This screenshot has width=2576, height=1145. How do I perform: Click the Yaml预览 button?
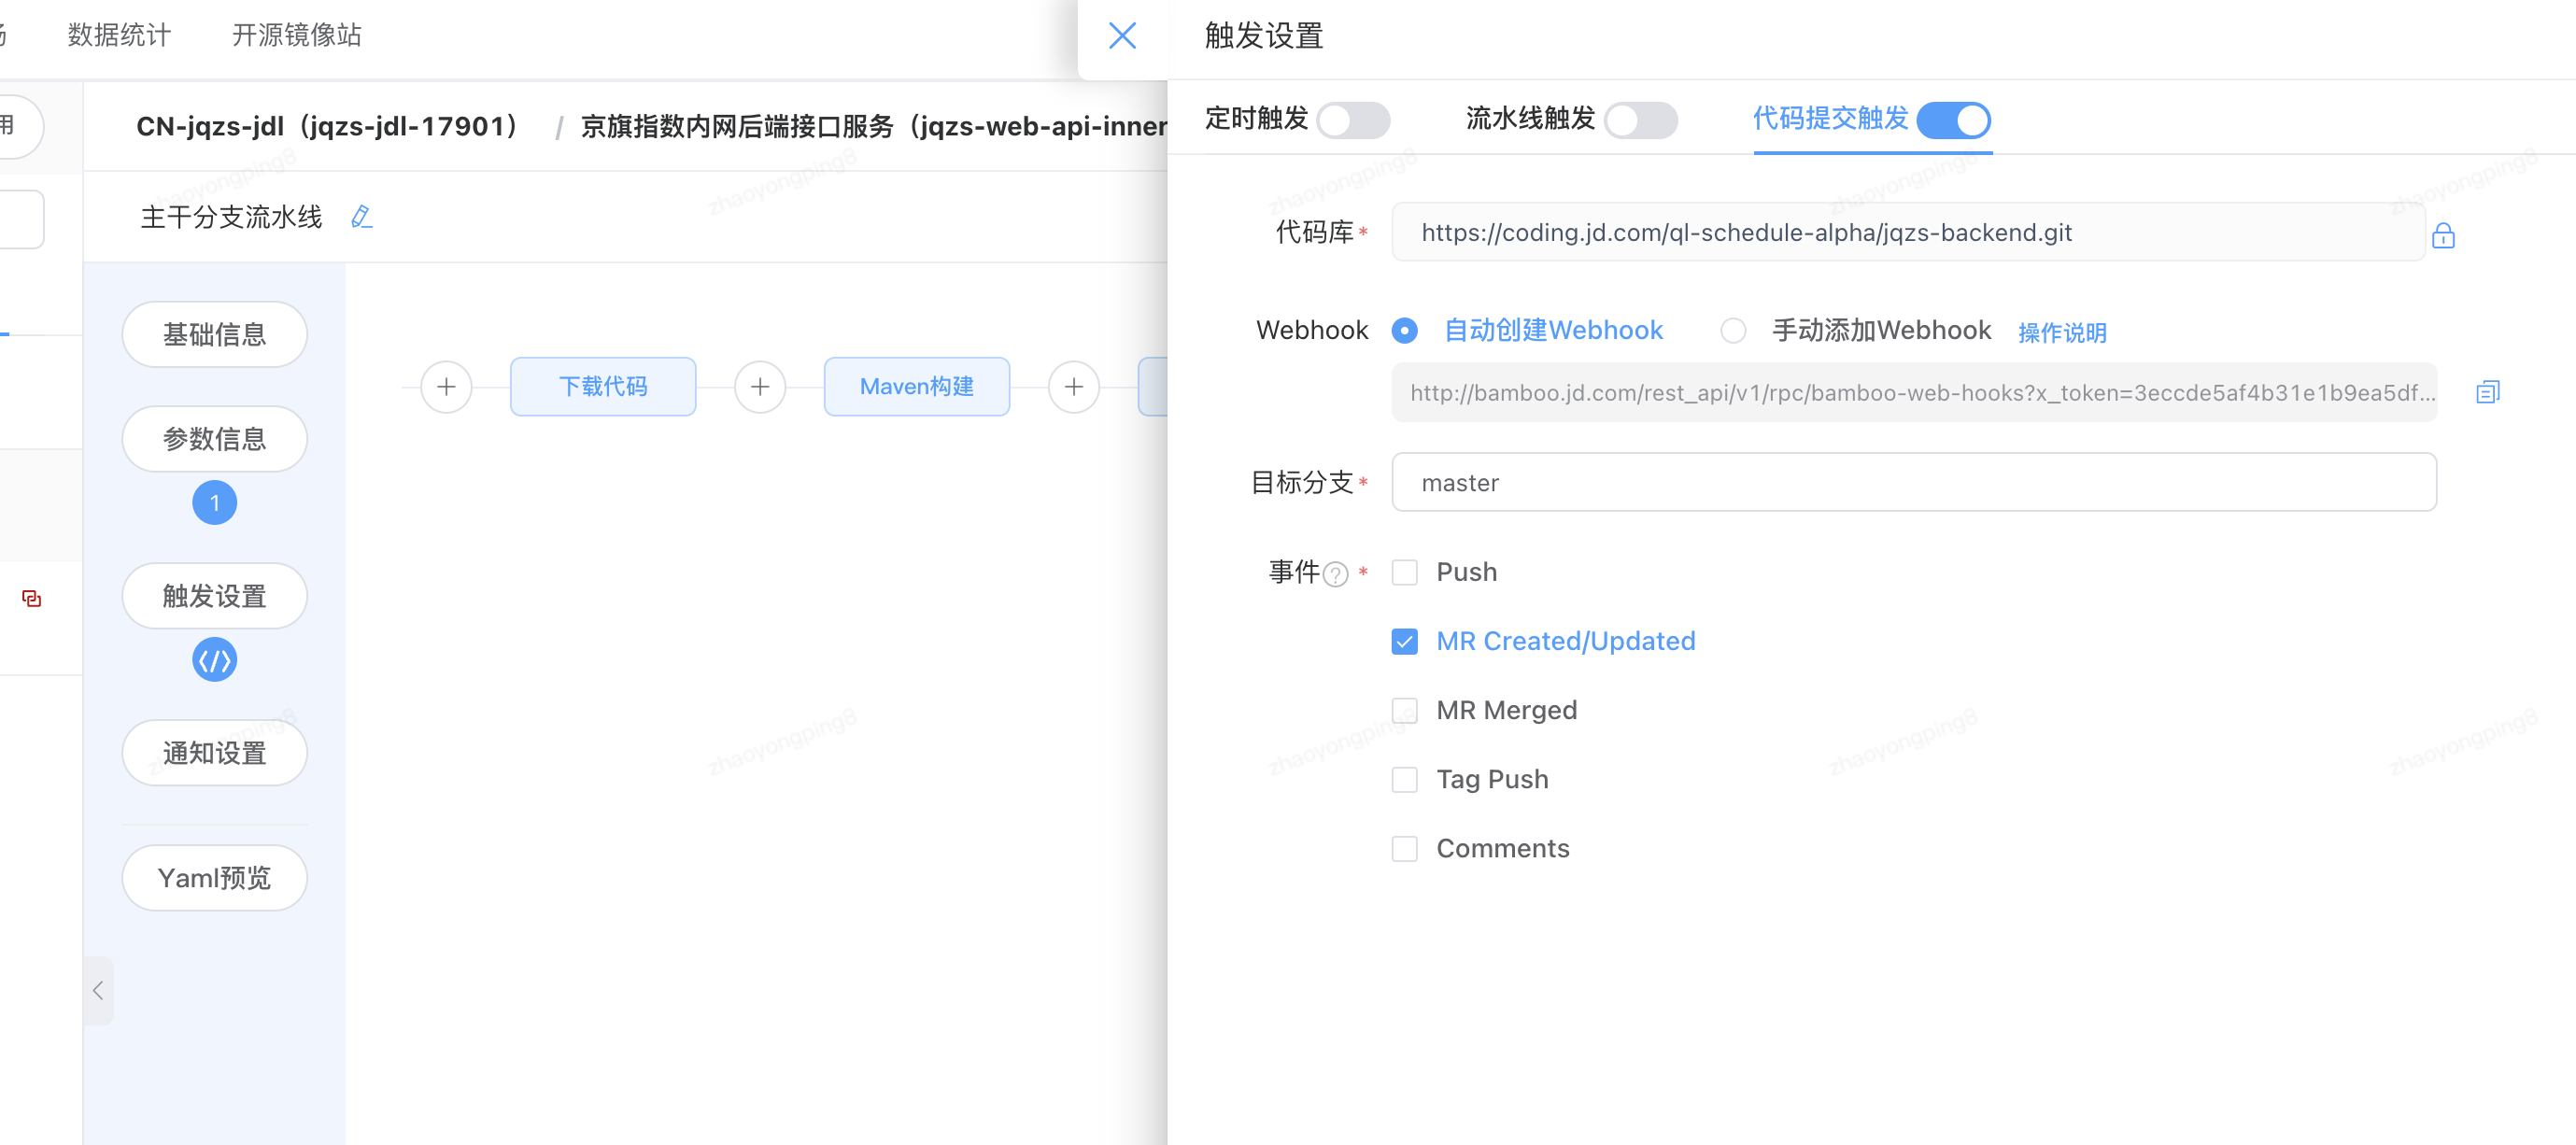click(214, 877)
